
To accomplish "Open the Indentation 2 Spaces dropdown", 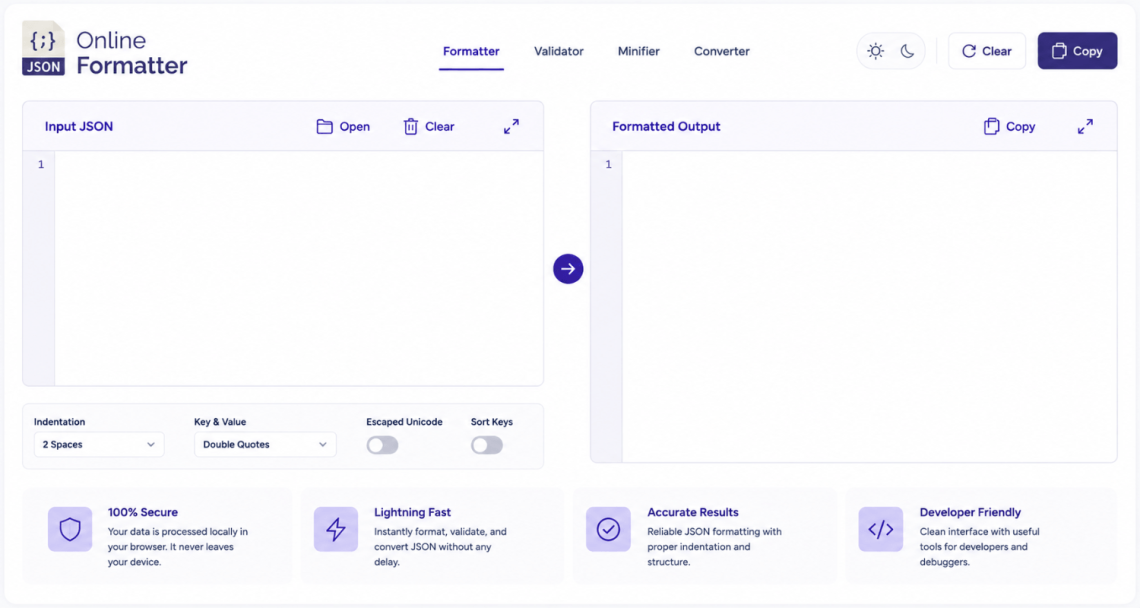I will (x=99, y=444).
